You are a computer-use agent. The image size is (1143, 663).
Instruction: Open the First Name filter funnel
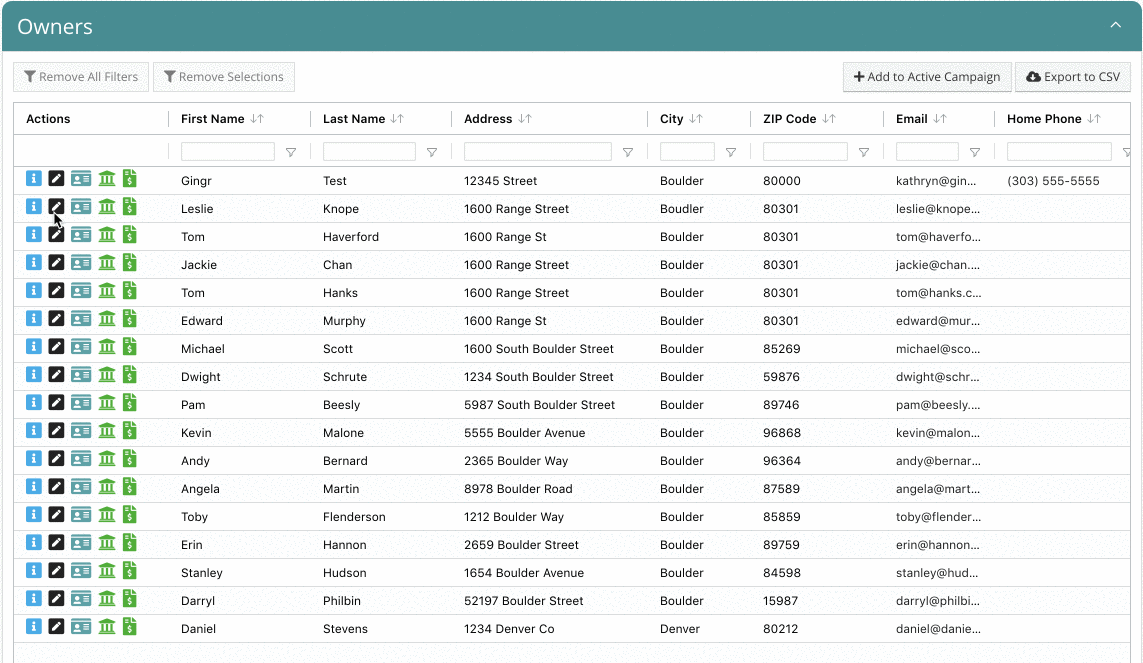point(291,151)
